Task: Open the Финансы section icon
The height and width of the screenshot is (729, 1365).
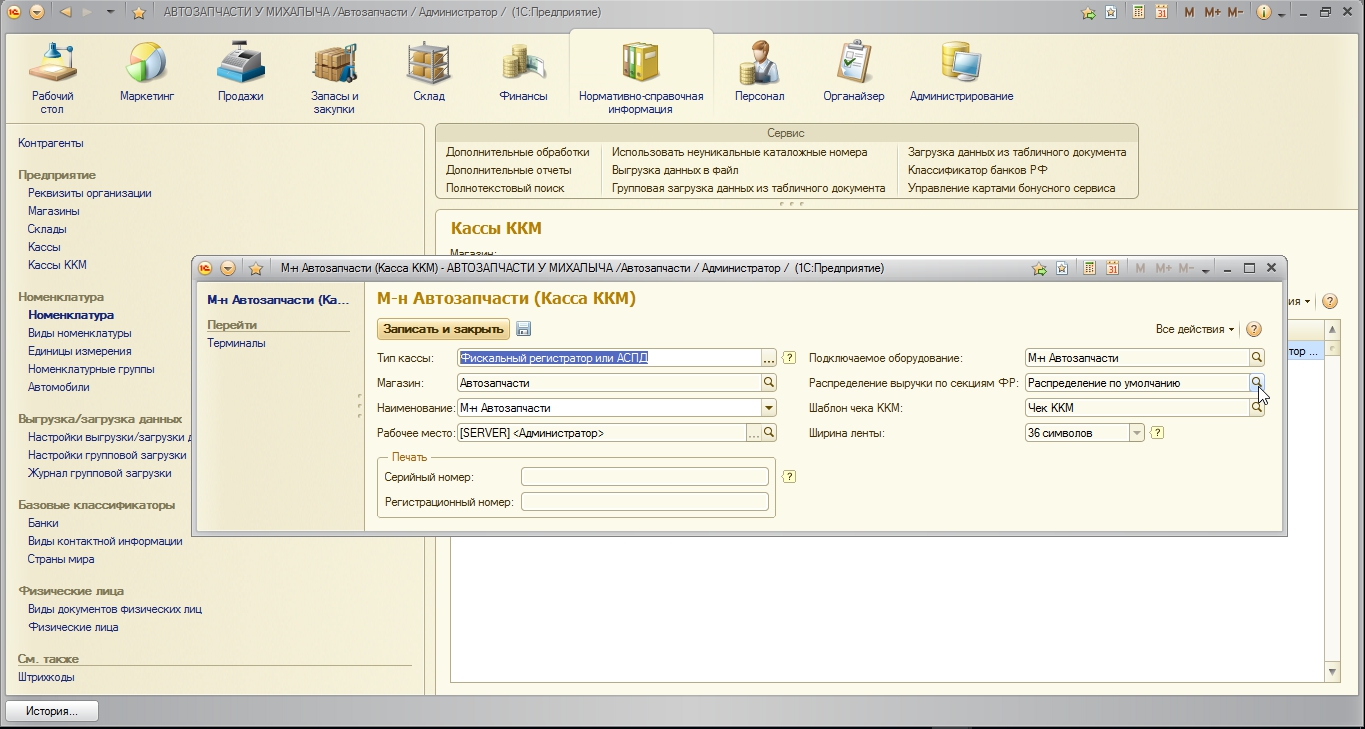Action: 523,64
